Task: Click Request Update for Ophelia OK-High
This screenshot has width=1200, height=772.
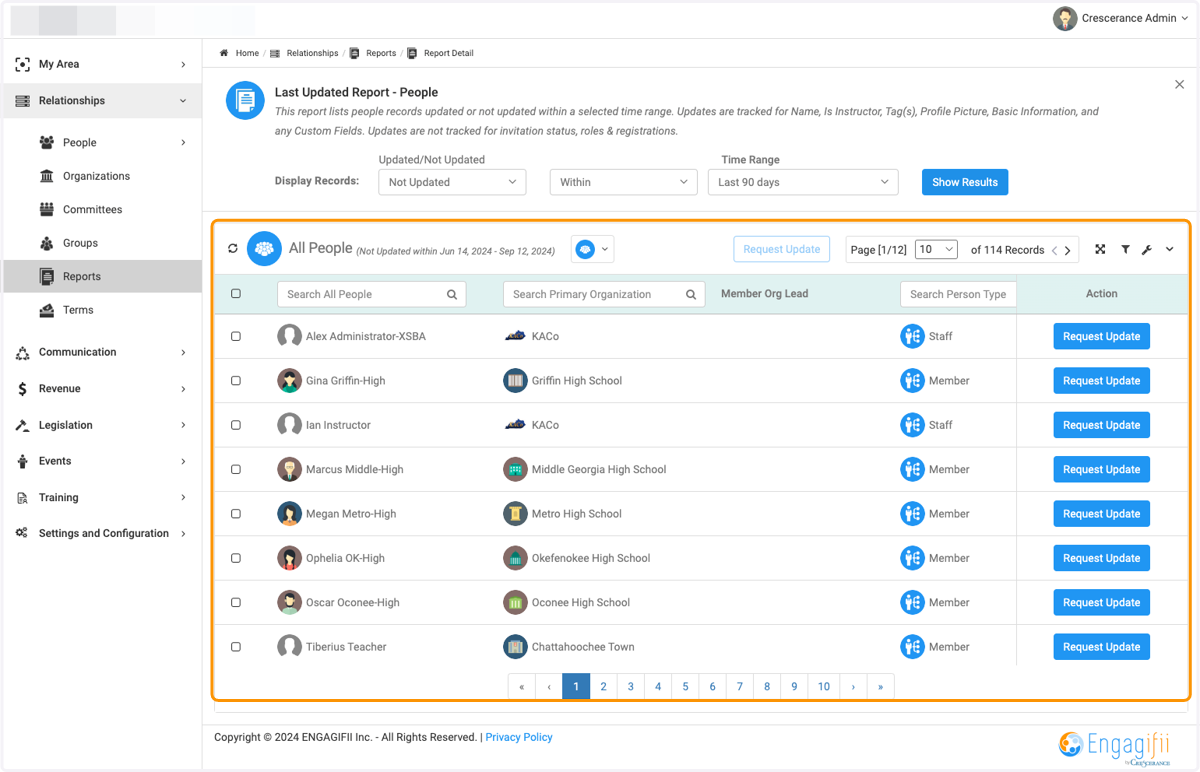Action: [1101, 558]
